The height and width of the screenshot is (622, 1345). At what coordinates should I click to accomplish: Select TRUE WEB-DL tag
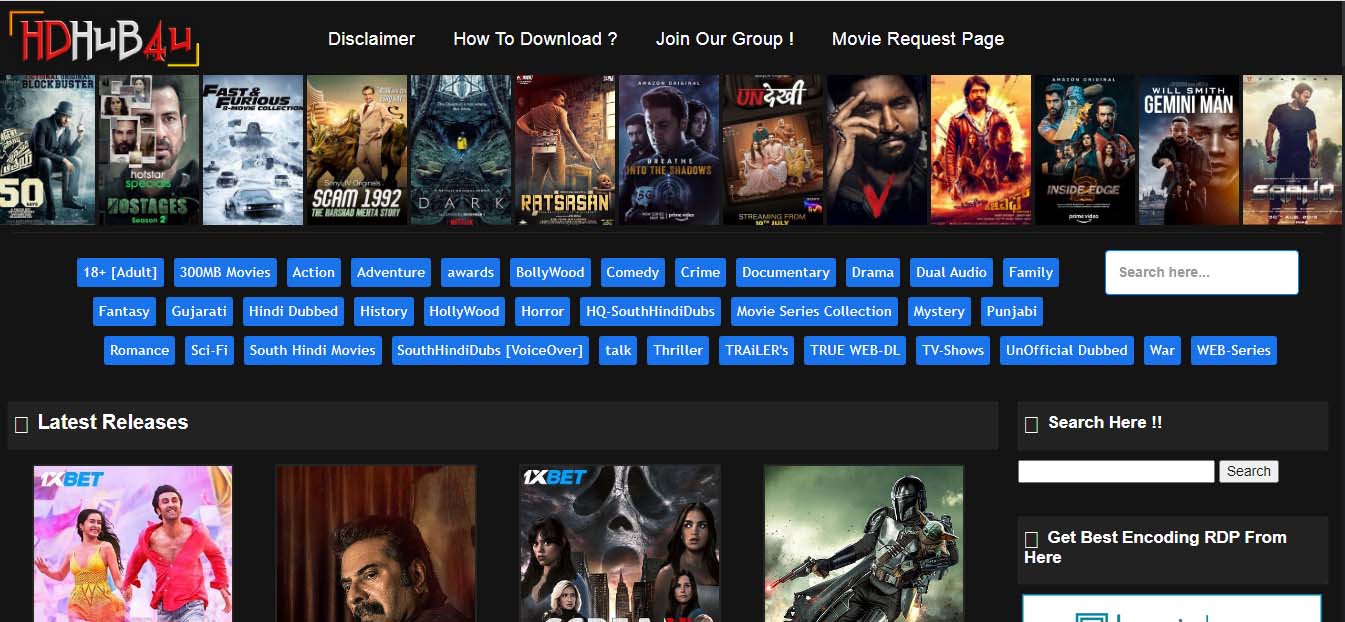click(x=855, y=350)
